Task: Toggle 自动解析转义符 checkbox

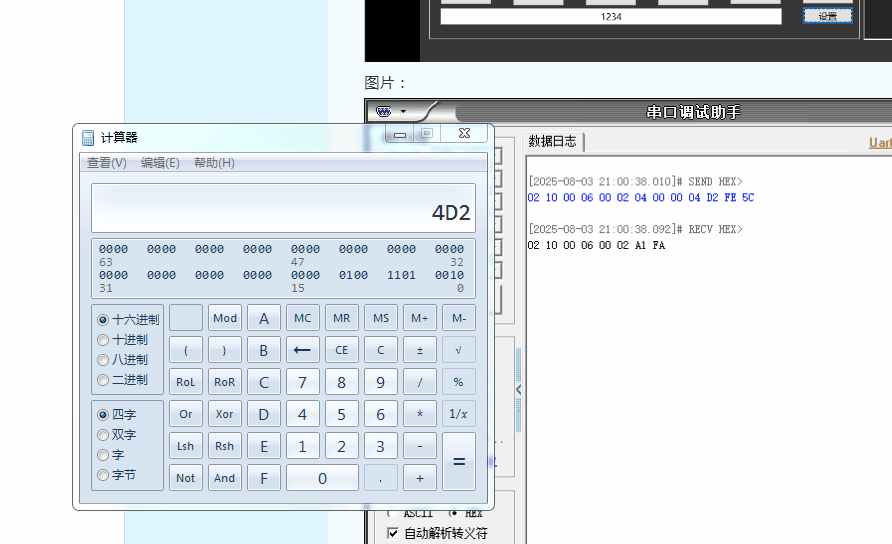Action: point(392,533)
